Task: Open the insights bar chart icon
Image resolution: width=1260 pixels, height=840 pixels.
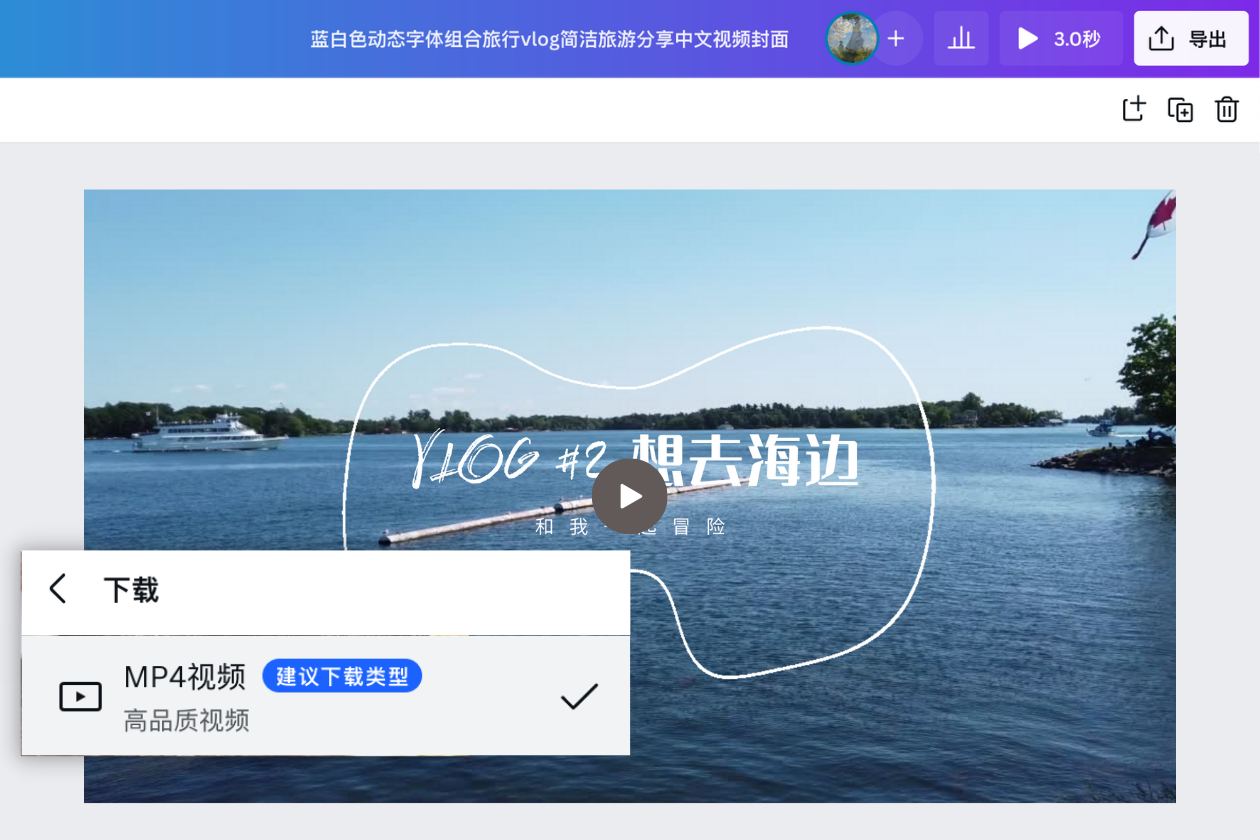Action: [961, 39]
